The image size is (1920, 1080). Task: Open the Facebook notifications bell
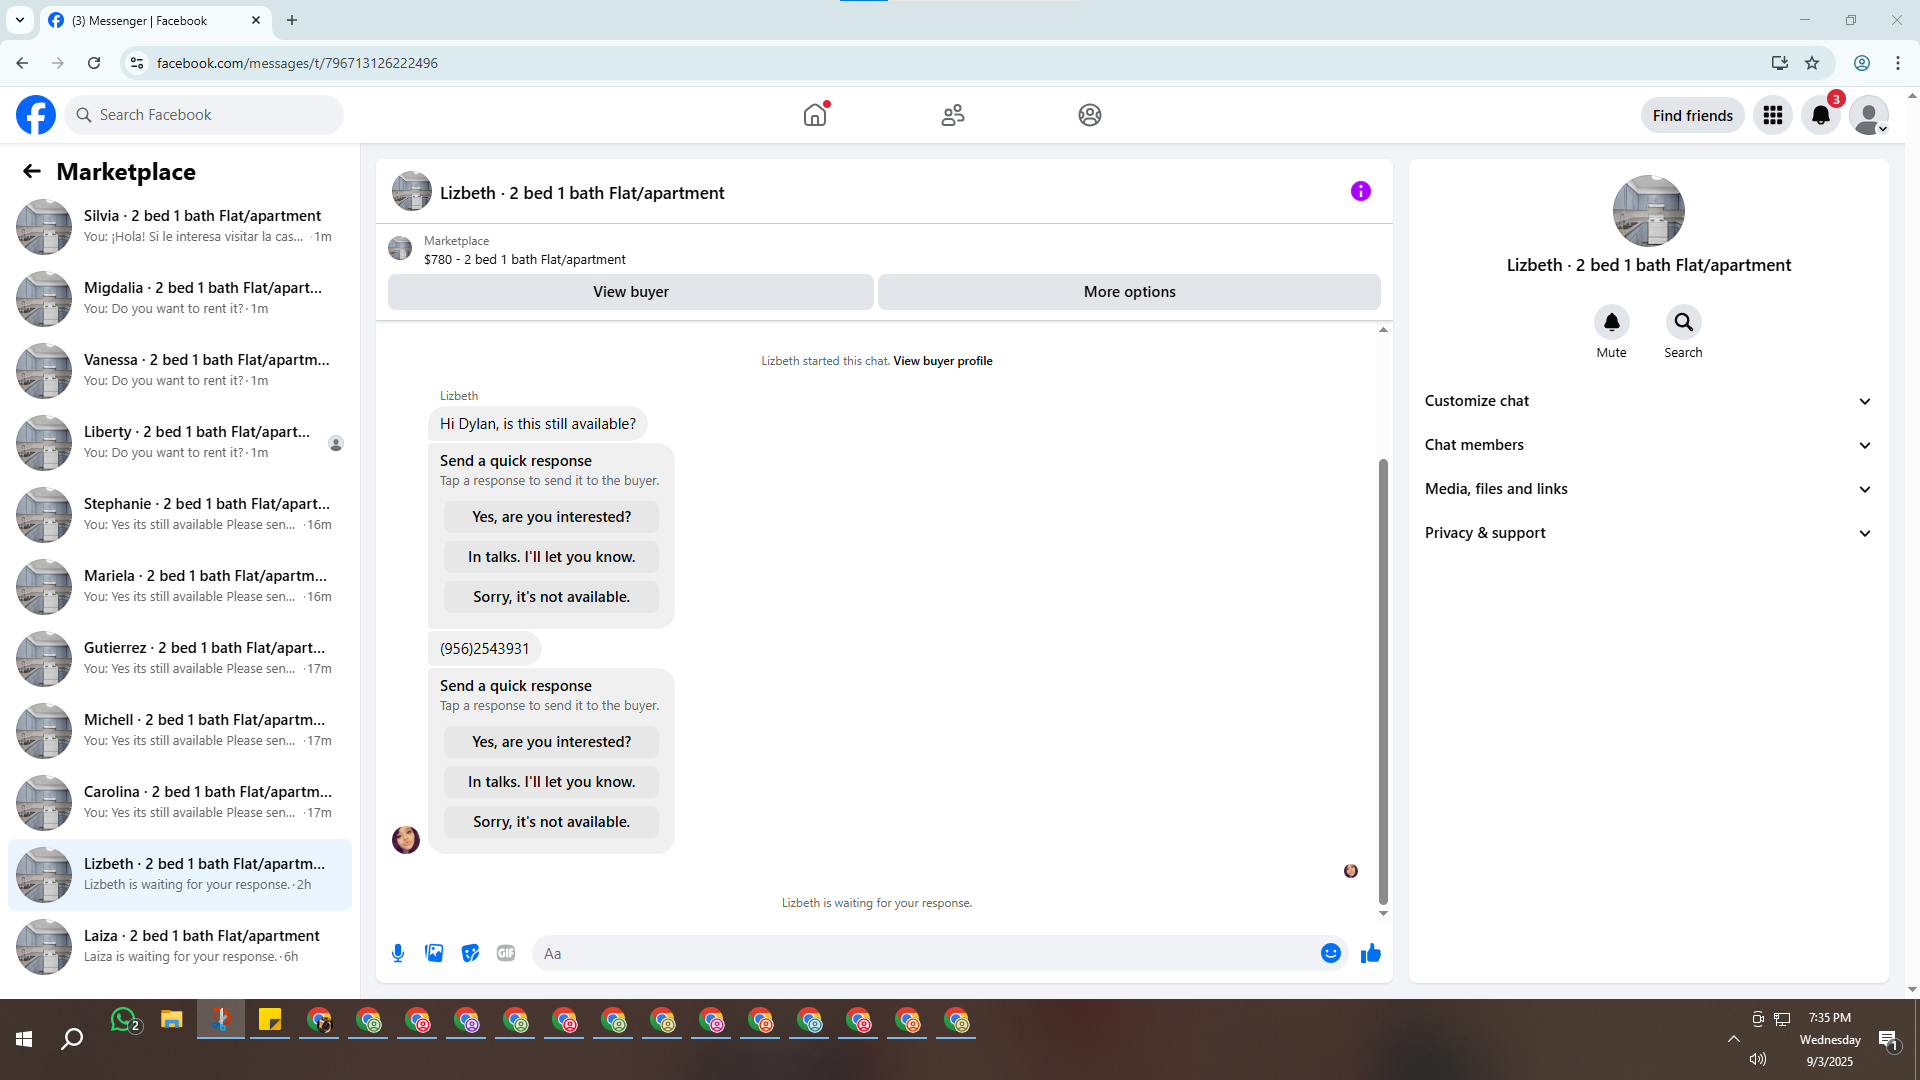1820,115
